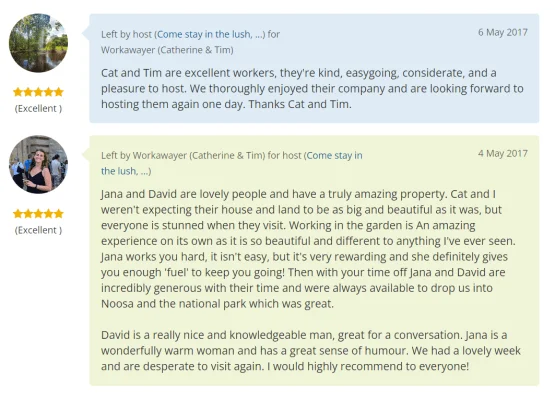Click 'the lush, ...' link continuation in green review
This screenshot has height=400, width=555.
coord(126,171)
